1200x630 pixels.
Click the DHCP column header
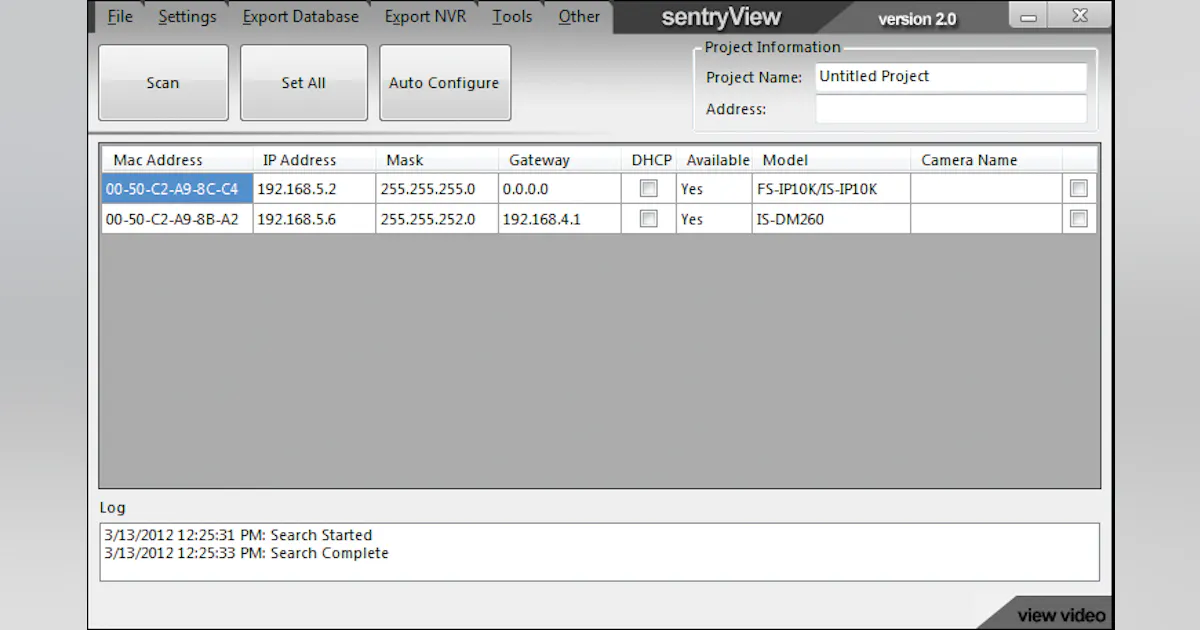651,160
